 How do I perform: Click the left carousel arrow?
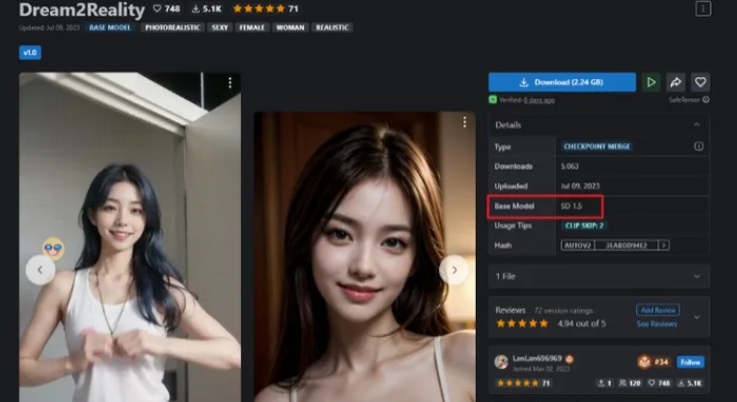[40, 270]
